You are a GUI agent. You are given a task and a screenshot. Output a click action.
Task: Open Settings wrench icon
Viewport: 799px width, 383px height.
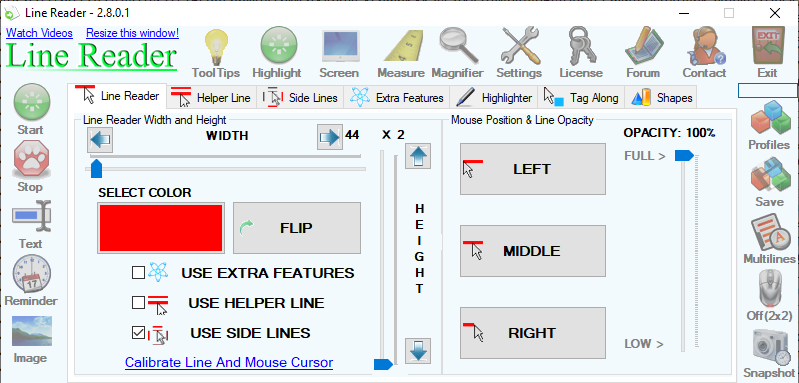coord(520,46)
